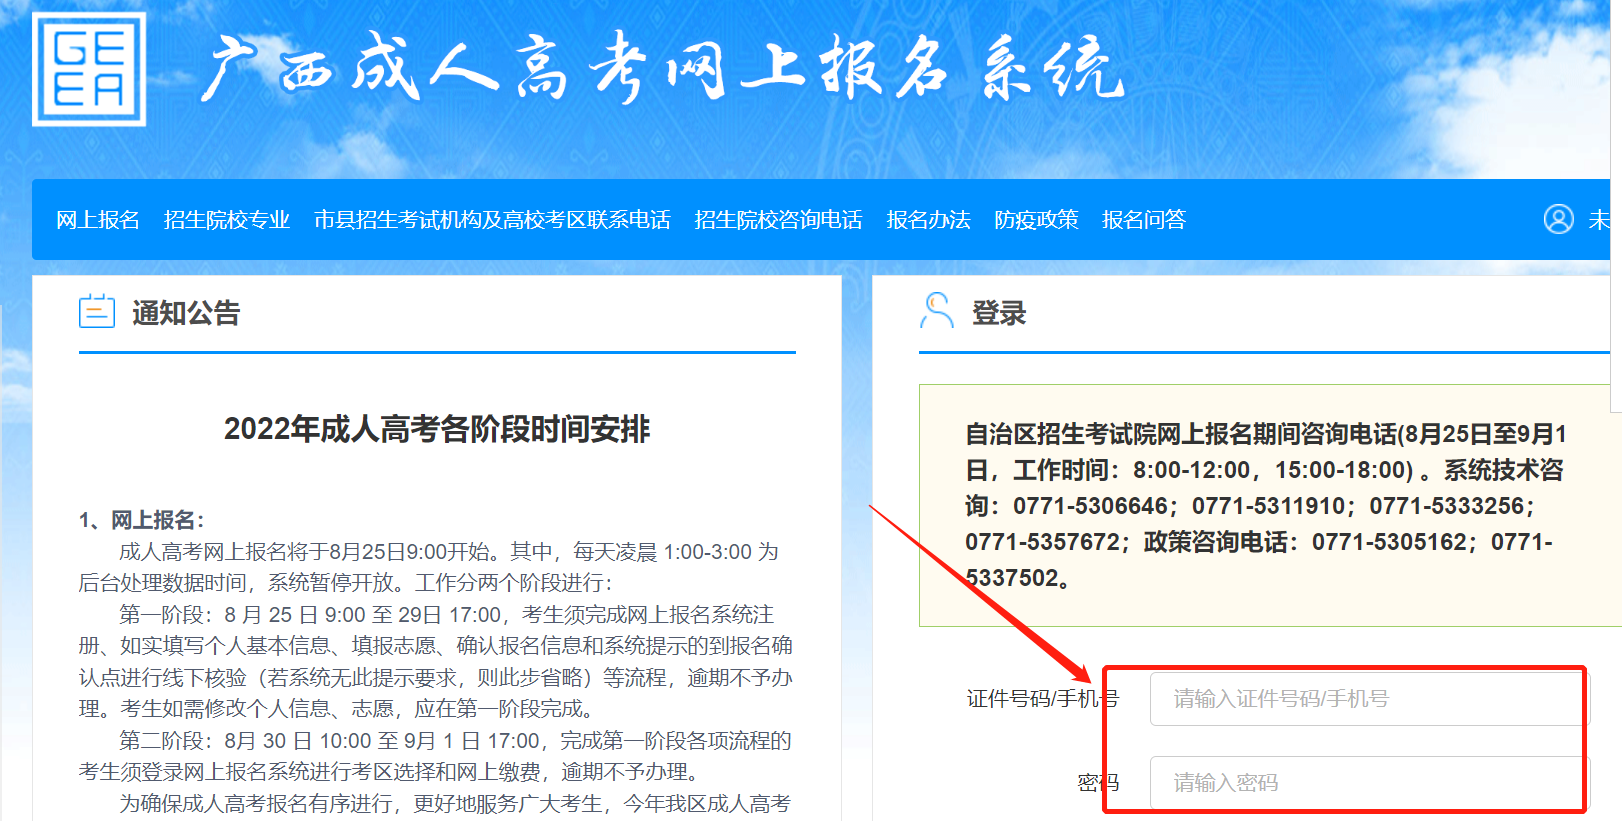The height and width of the screenshot is (821, 1622).
Task: Click phone number 0771-5311910
Action: click(x=1269, y=506)
